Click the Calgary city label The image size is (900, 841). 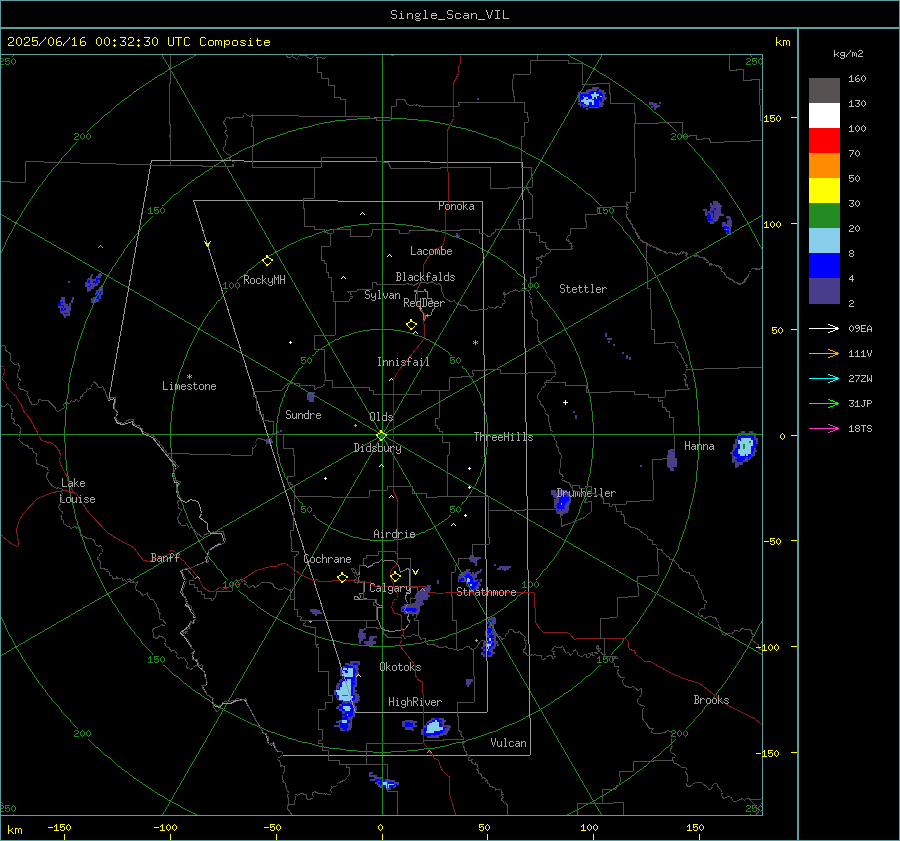click(x=390, y=588)
